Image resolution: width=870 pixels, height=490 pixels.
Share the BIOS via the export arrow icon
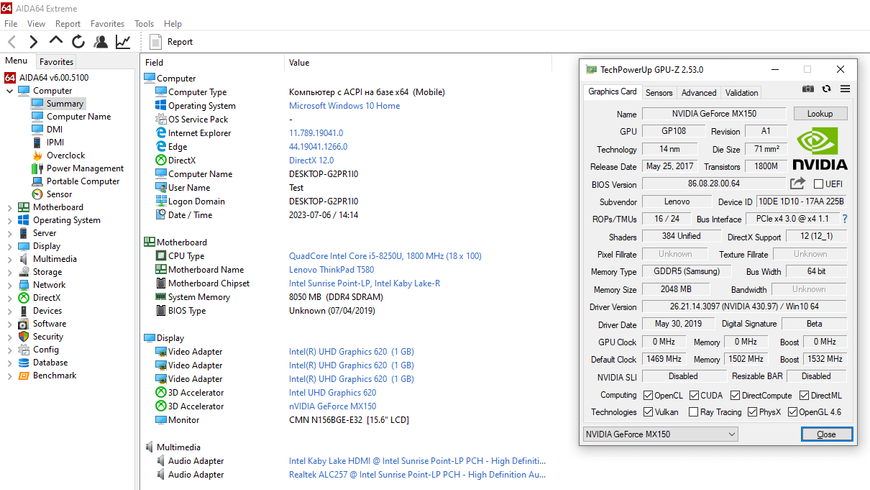coord(797,184)
